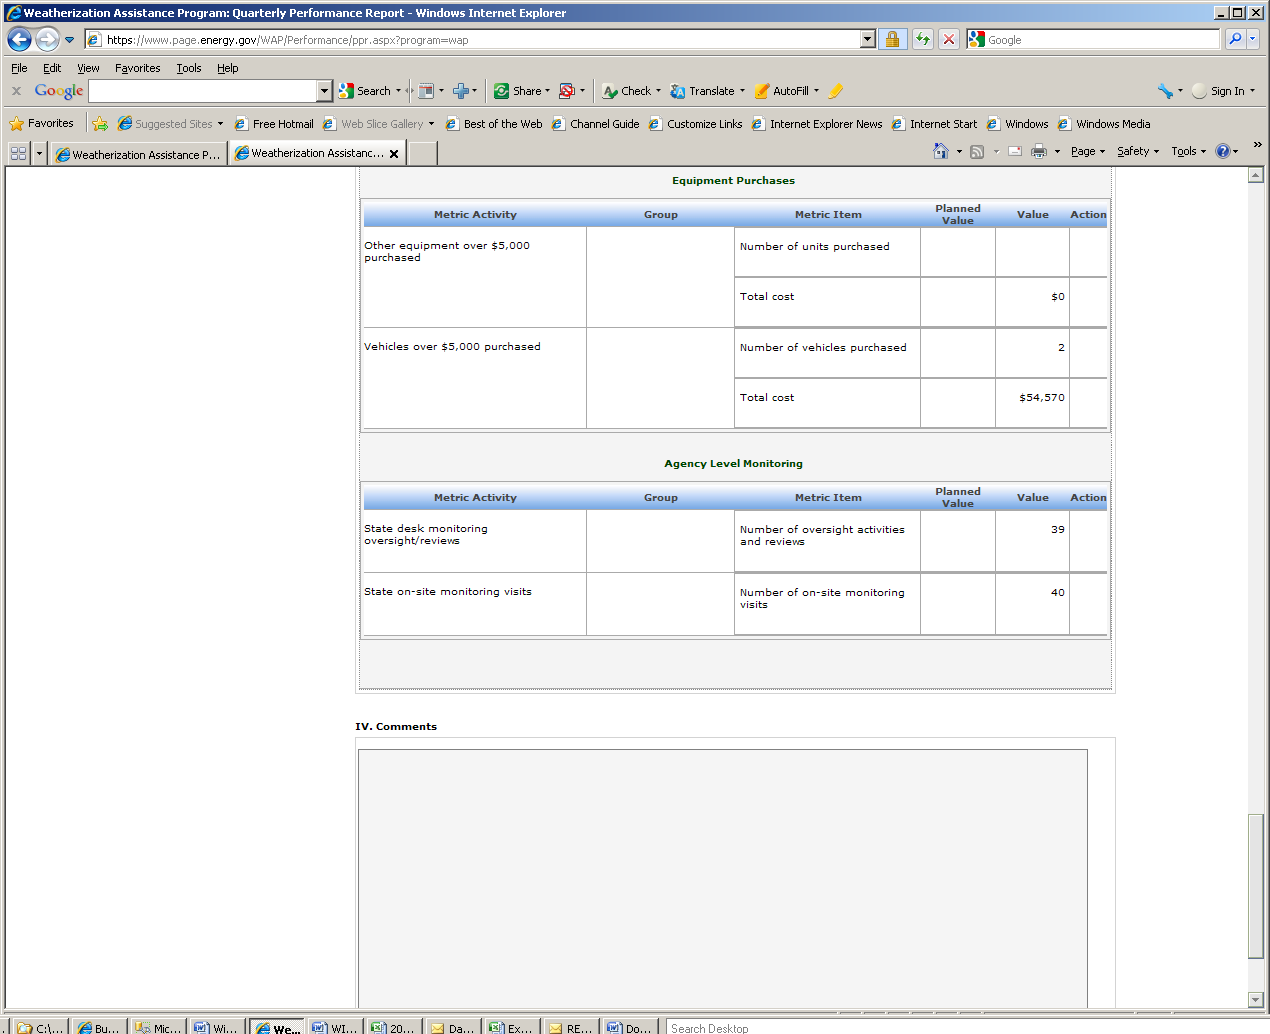Click the Home icon in command bar

[940, 151]
